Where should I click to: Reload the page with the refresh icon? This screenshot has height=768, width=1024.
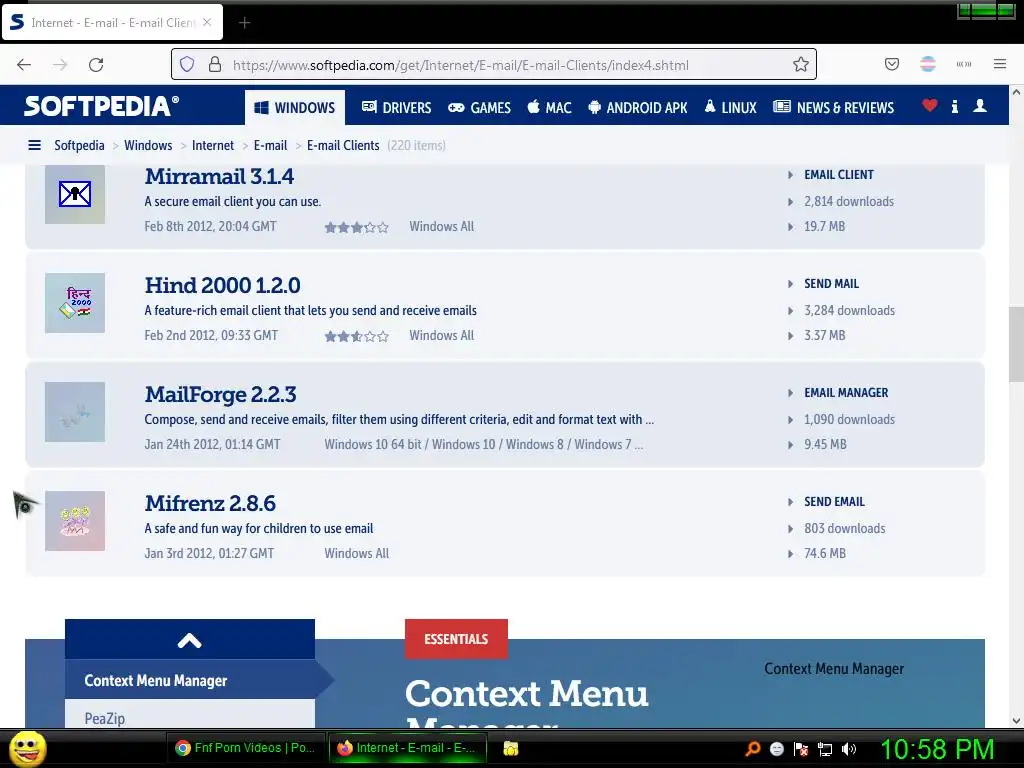point(96,65)
